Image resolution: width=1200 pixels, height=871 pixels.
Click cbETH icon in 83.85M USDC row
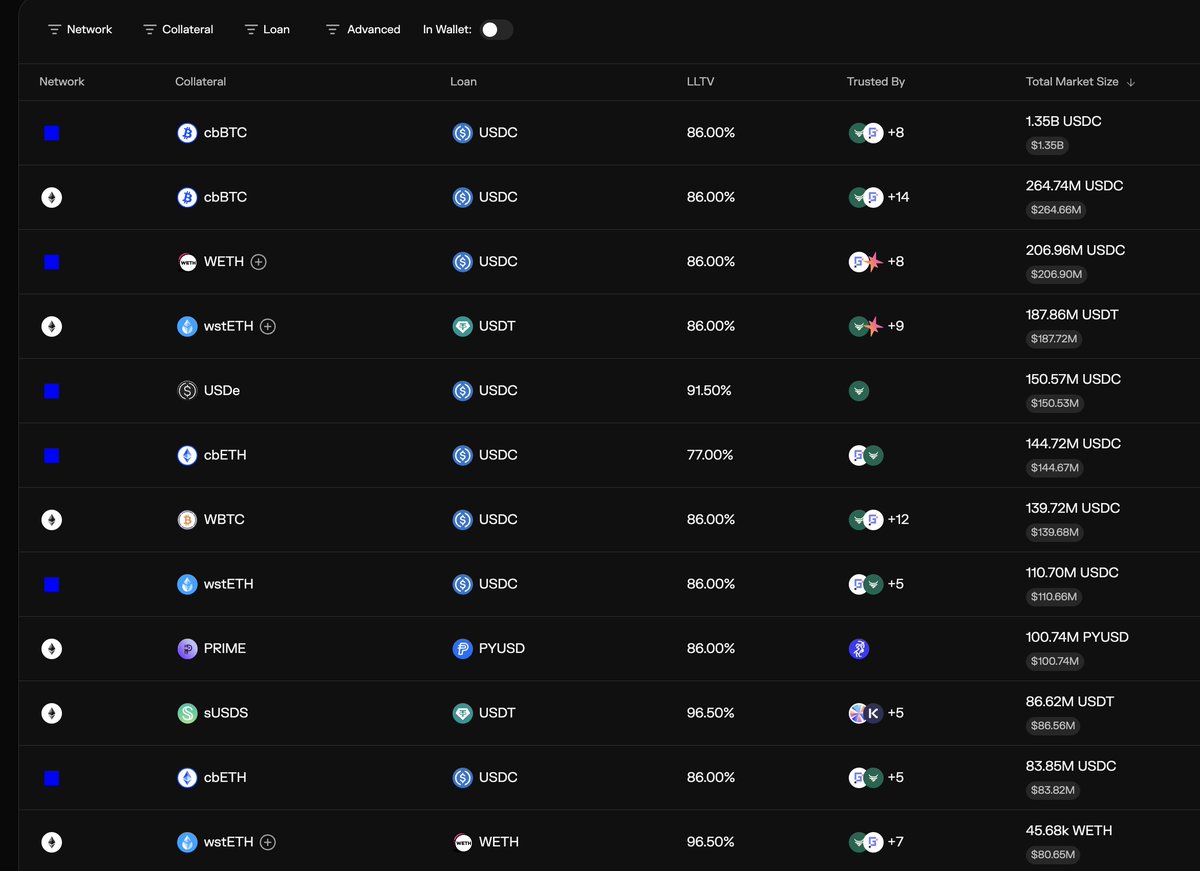coord(187,777)
